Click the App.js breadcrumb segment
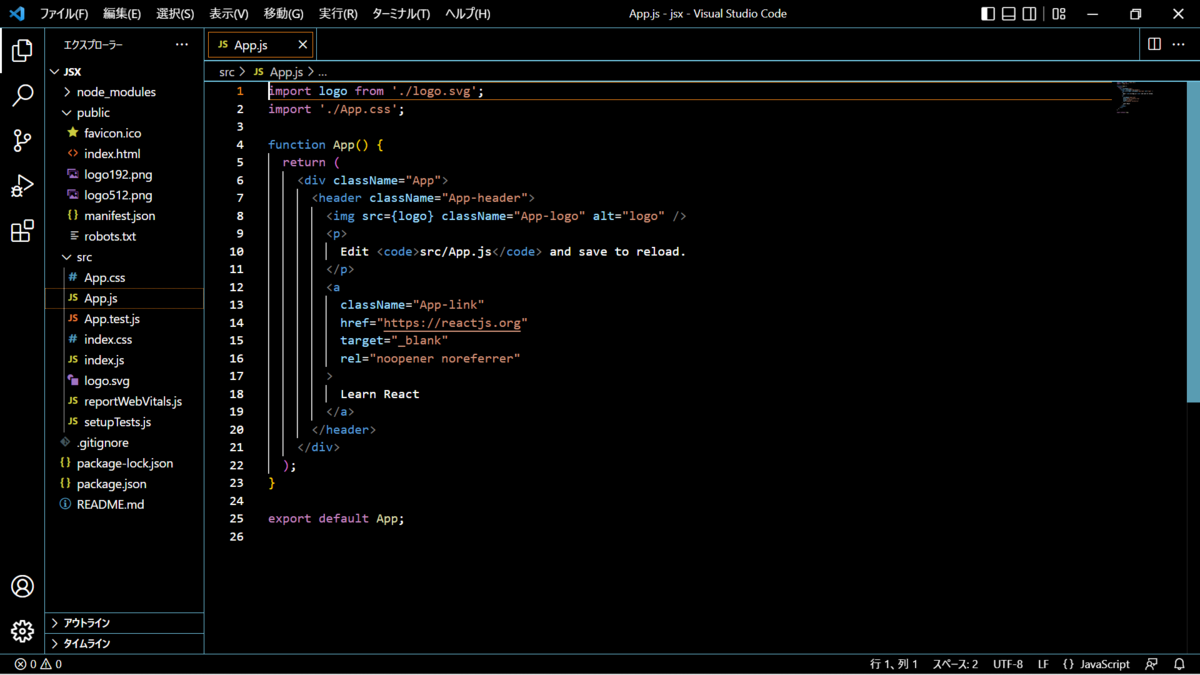The image size is (1200, 675). click(x=278, y=72)
